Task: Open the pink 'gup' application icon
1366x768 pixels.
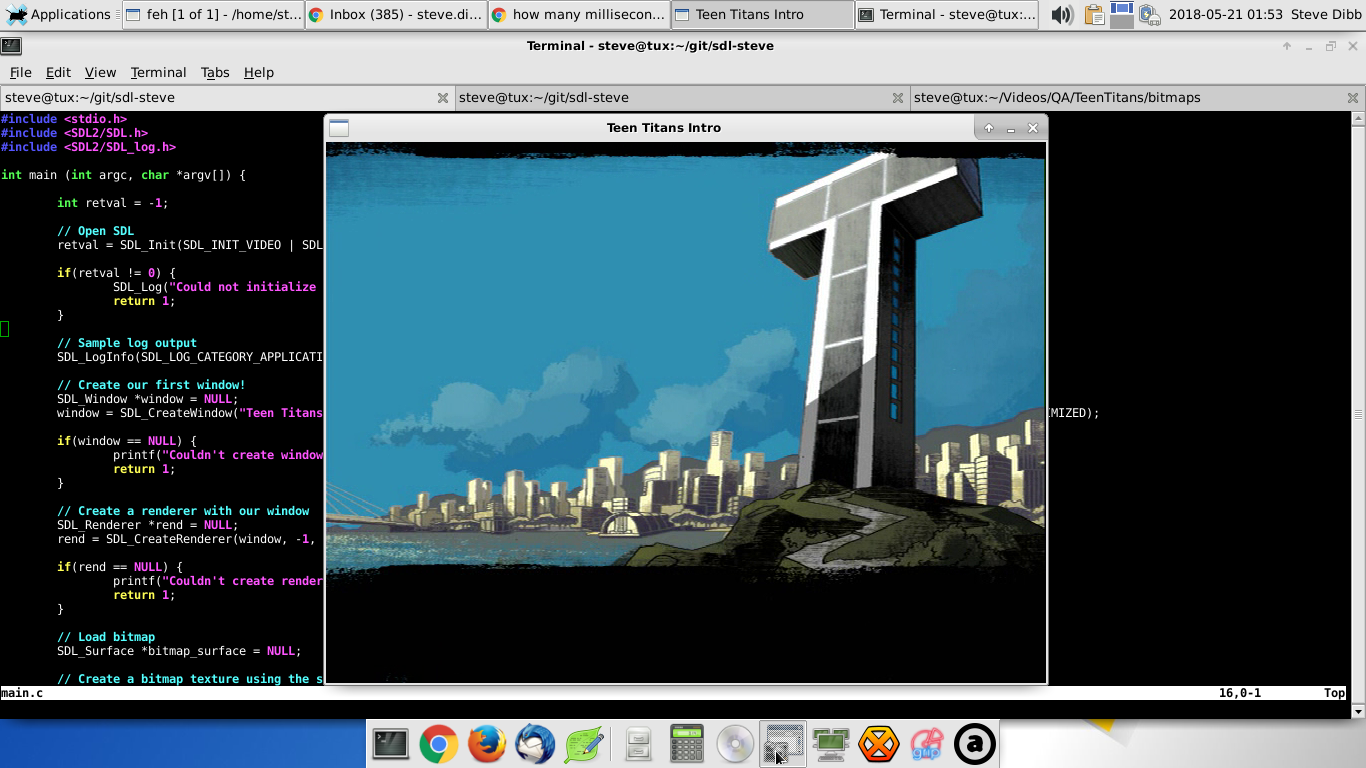Action: 926,744
